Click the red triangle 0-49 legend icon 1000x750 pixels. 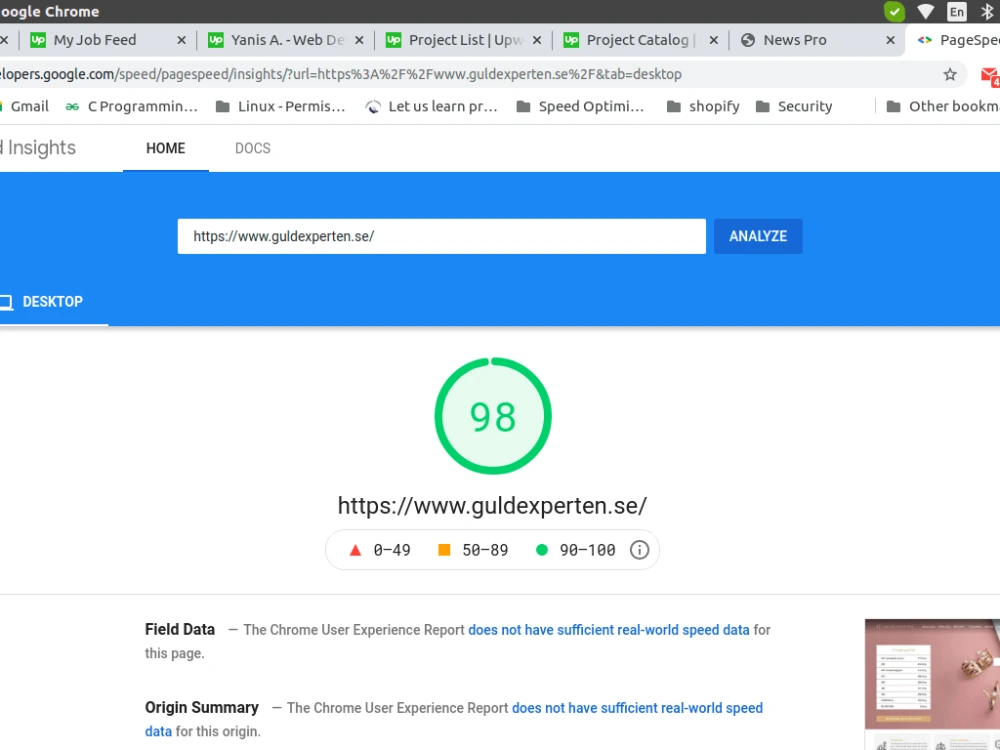click(355, 550)
